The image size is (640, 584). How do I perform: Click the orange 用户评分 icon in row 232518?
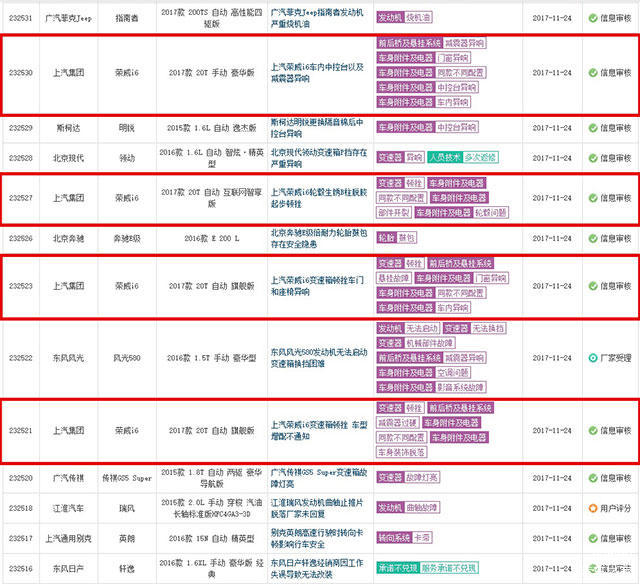pyautogui.click(x=593, y=508)
